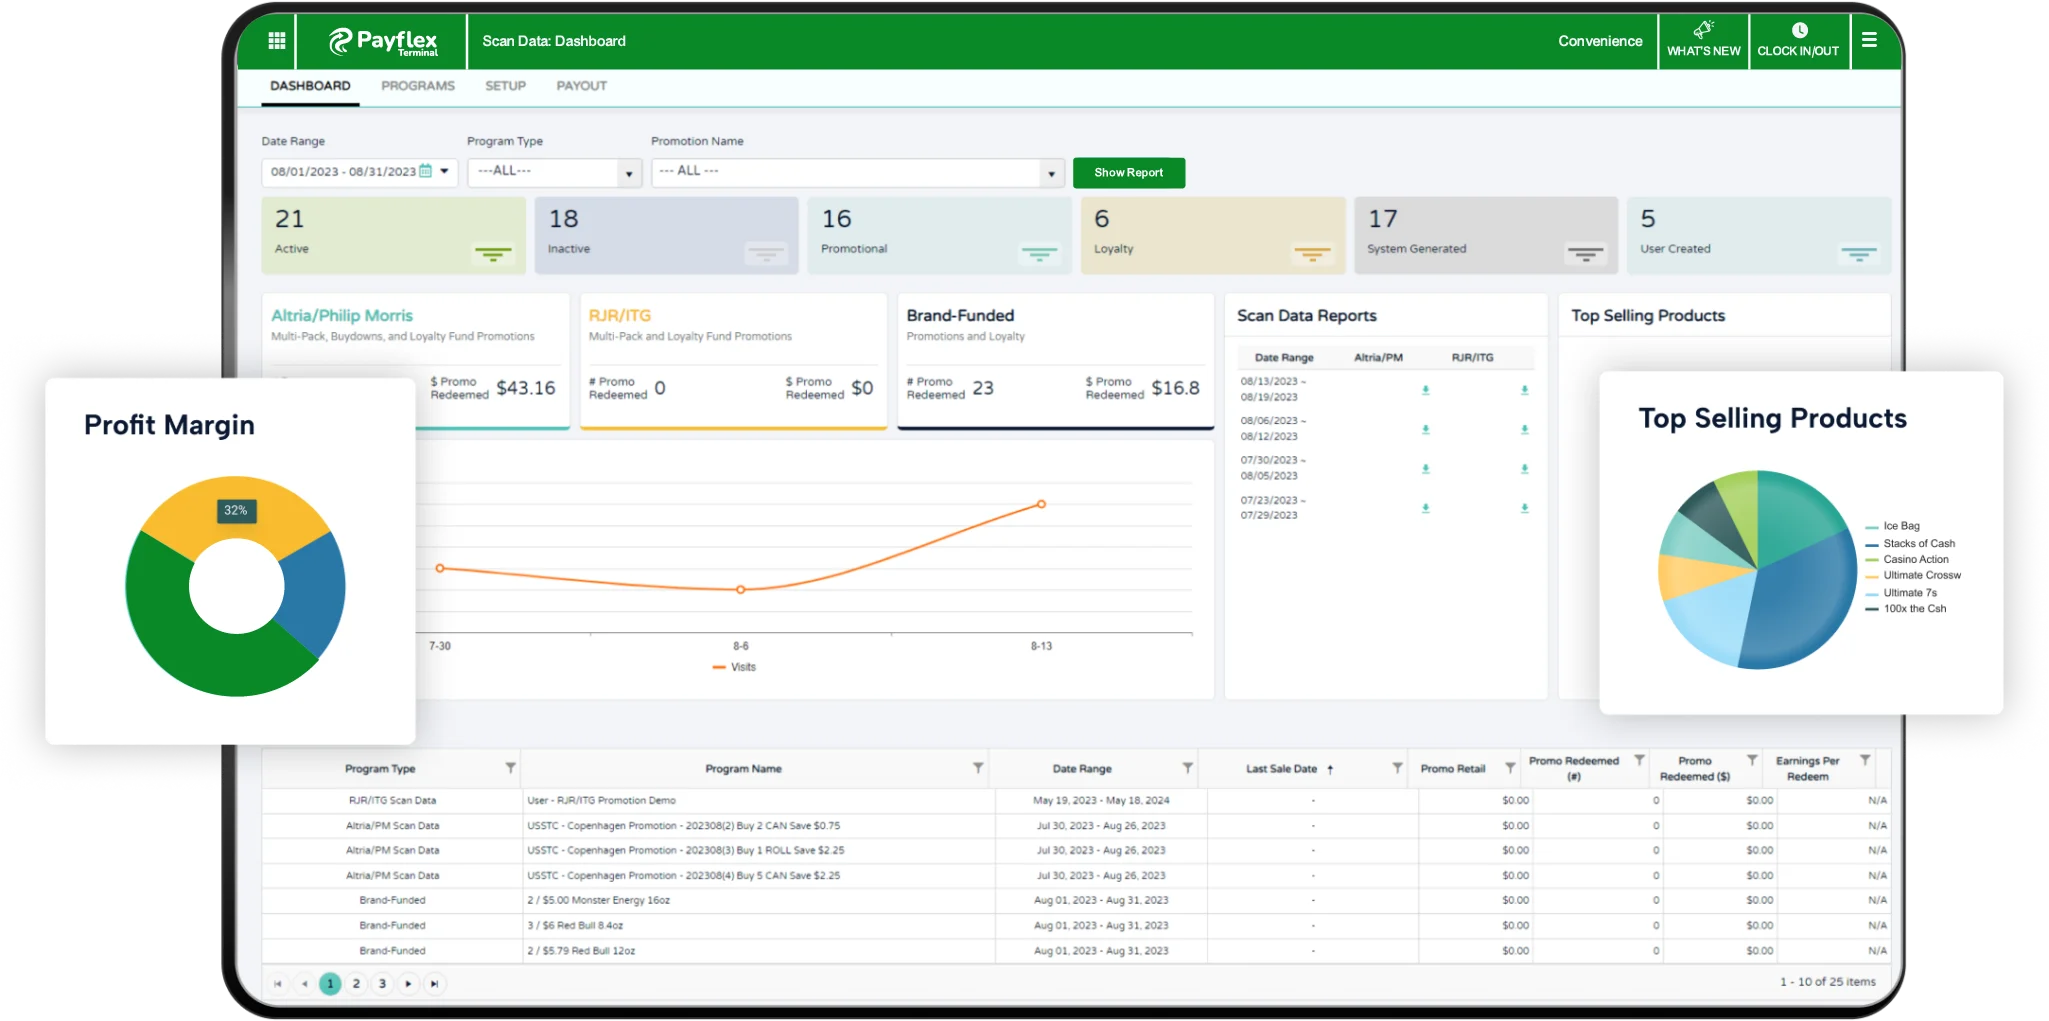
Task: Click the Convenience store label
Action: [x=1600, y=41]
